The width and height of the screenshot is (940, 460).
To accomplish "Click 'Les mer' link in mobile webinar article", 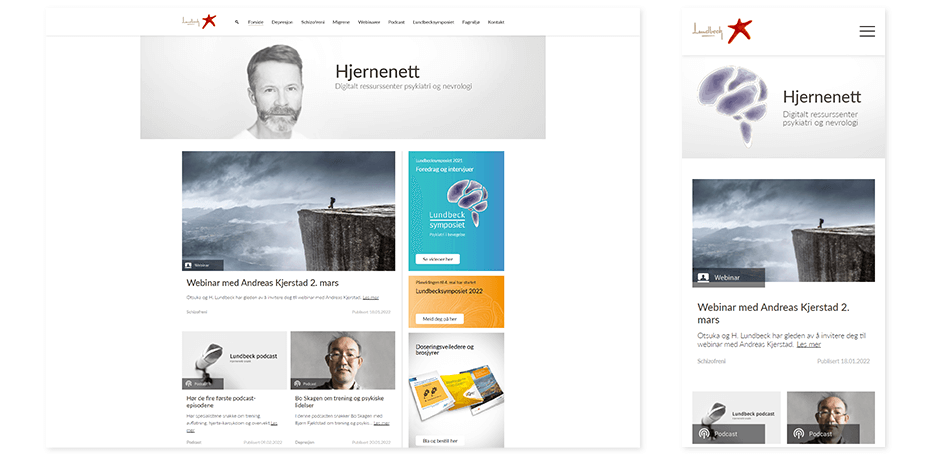I will click(x=809, y=345).
